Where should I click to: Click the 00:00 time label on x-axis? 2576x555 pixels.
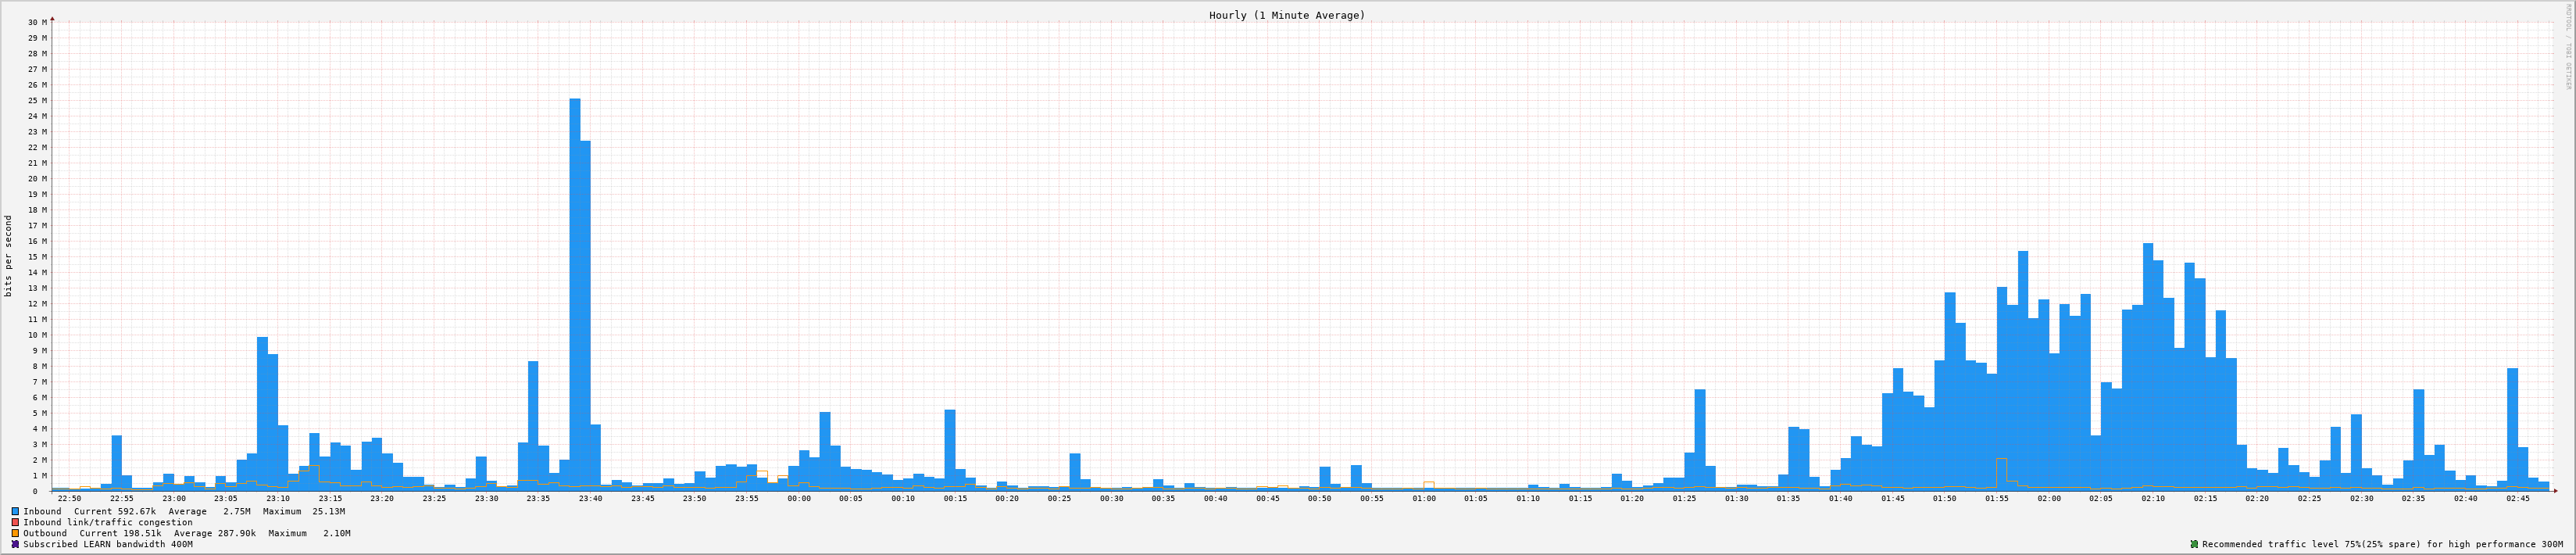(x=799, y=498)
